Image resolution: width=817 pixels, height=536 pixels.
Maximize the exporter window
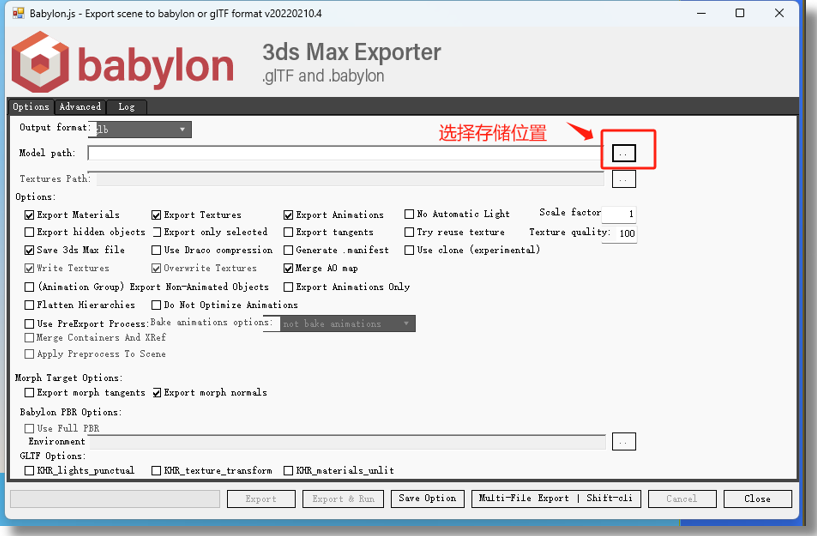(740, 13)
